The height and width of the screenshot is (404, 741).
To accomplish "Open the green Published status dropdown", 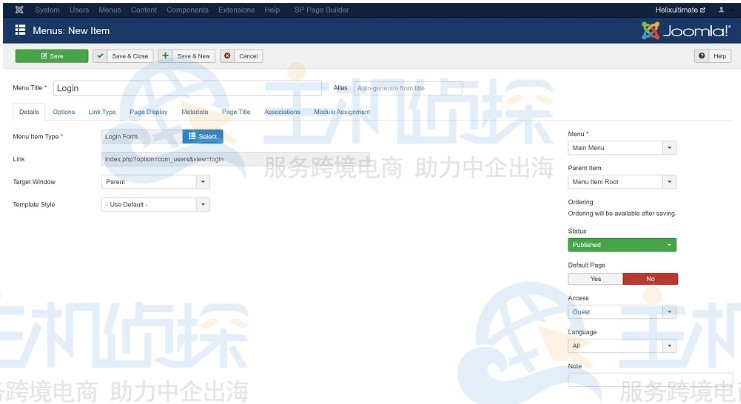I will tap(622, 245).
